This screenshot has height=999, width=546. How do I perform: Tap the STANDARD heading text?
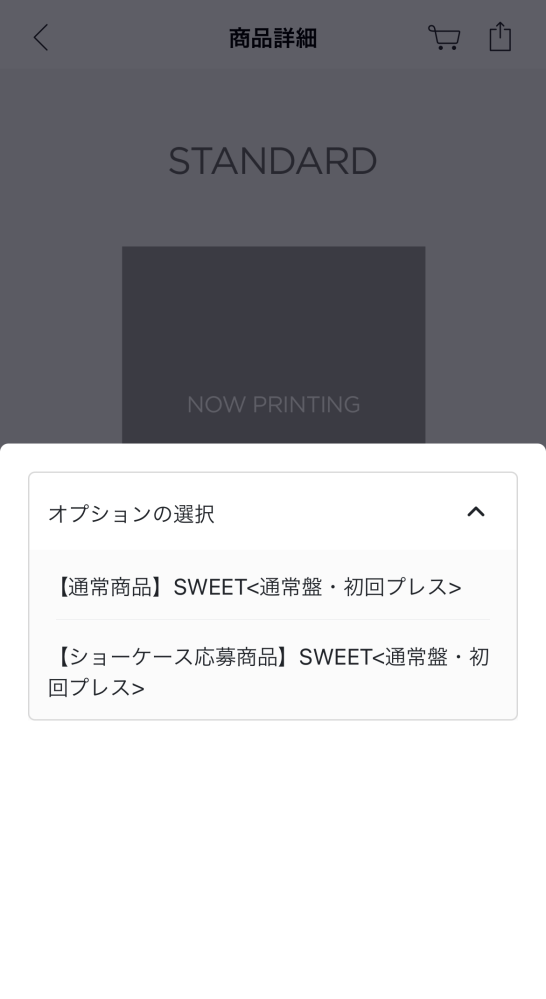pos(273,161)
